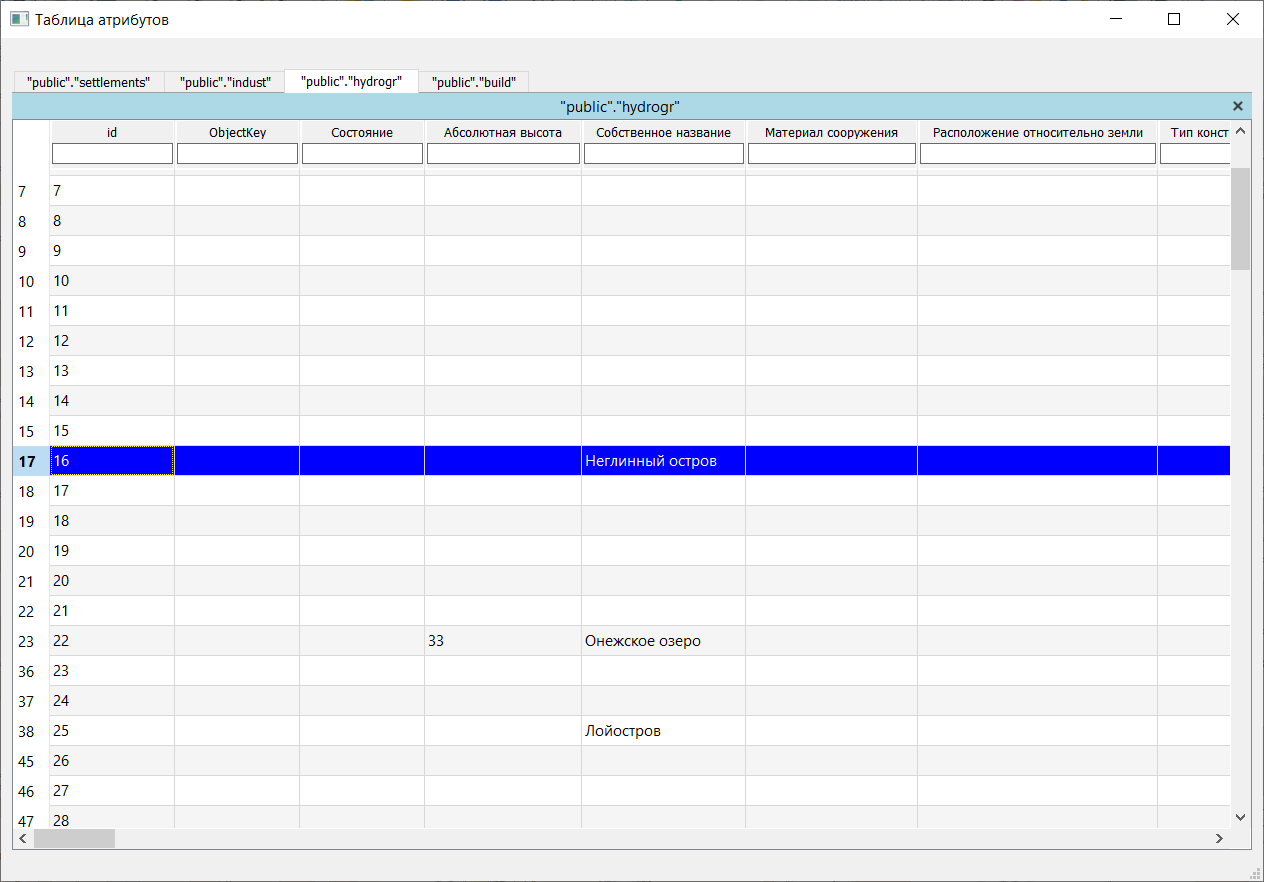Click the filter input under Материал сооружения
The height and width of the screenshot is (882, 1264).
pyautogui.click(x=831, y=154)
